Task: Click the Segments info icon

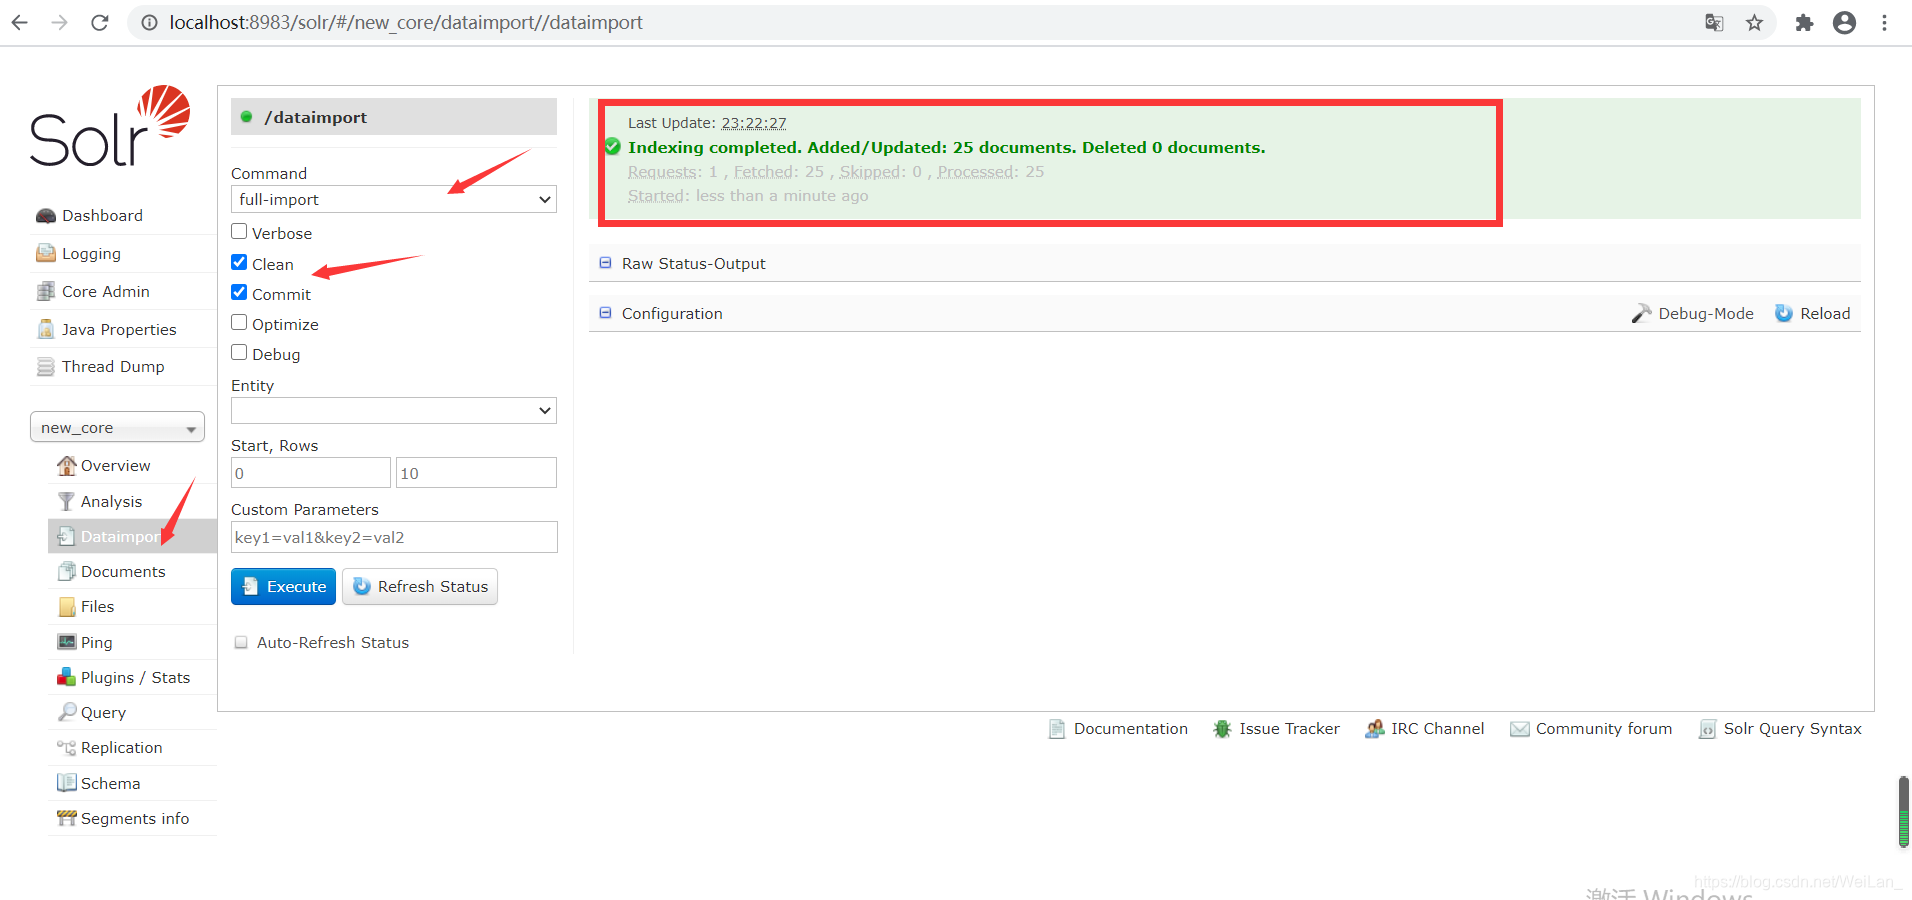Action: 66,818
